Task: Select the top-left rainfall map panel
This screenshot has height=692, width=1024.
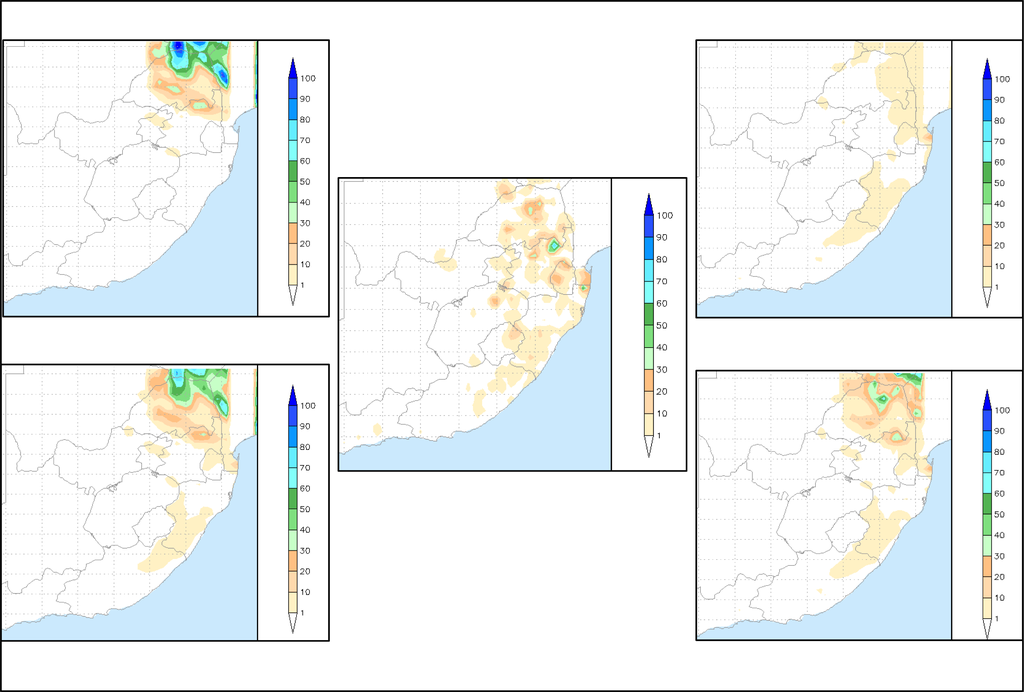Action: tap(166, 178)
